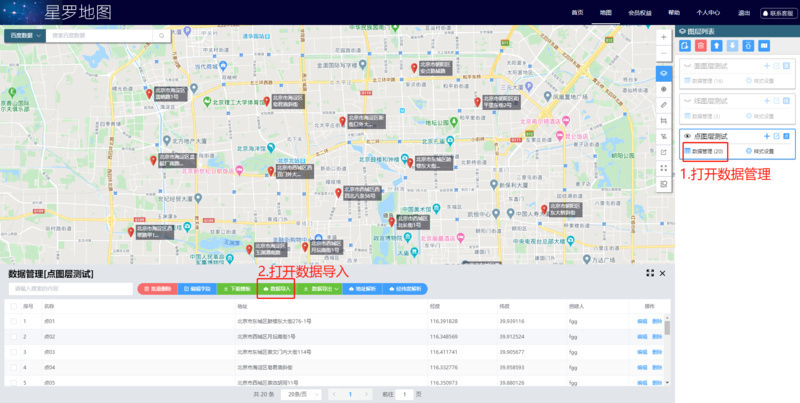Screen dimensions: 800x403
Task: Open the 数据导出 export dropdown
Action: (321, 289)
